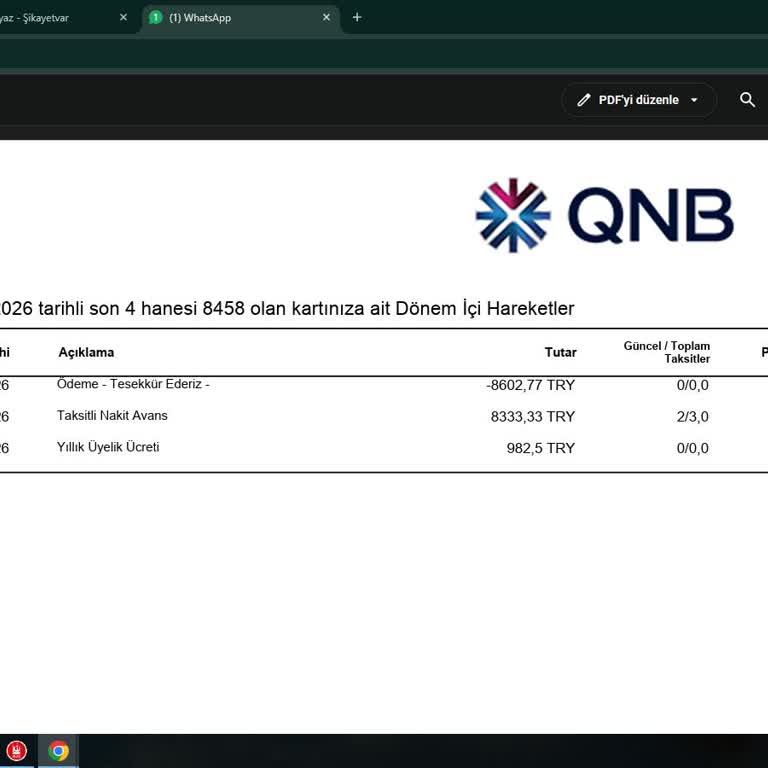The image size is (768, 768).
Task: Click the pencil edit icon
Action: click(583, 100)
